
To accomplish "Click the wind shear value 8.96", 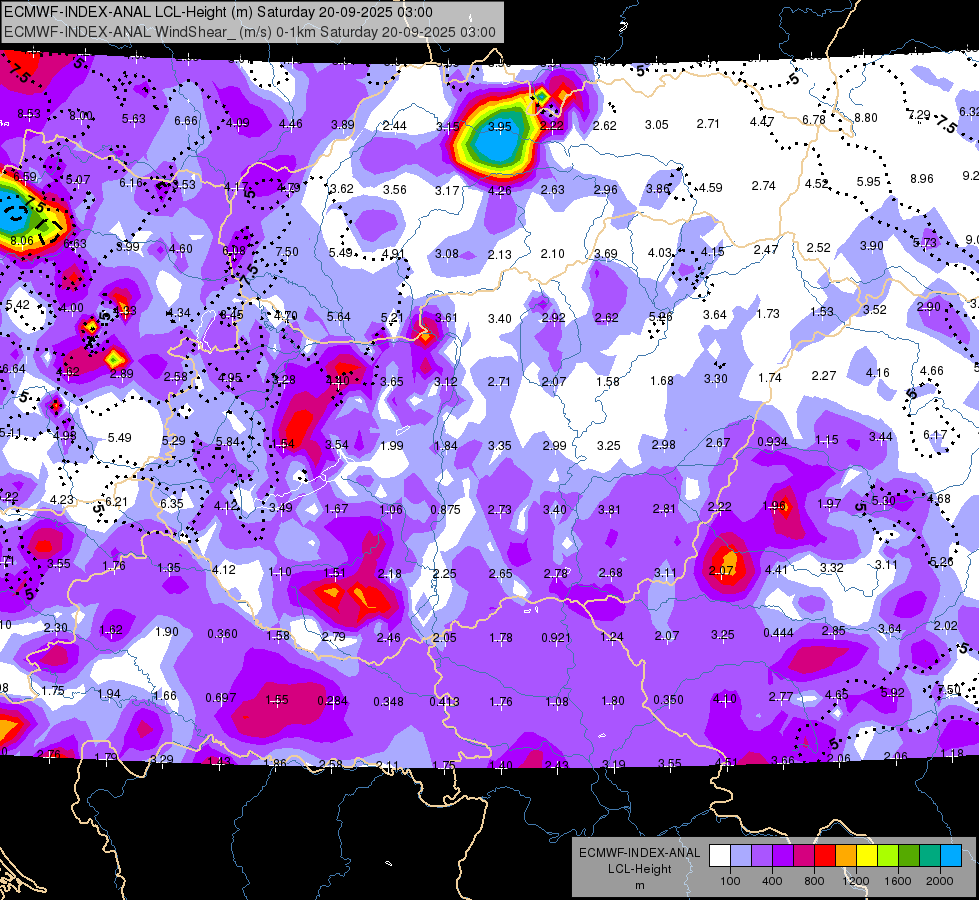I will point(922,179).
